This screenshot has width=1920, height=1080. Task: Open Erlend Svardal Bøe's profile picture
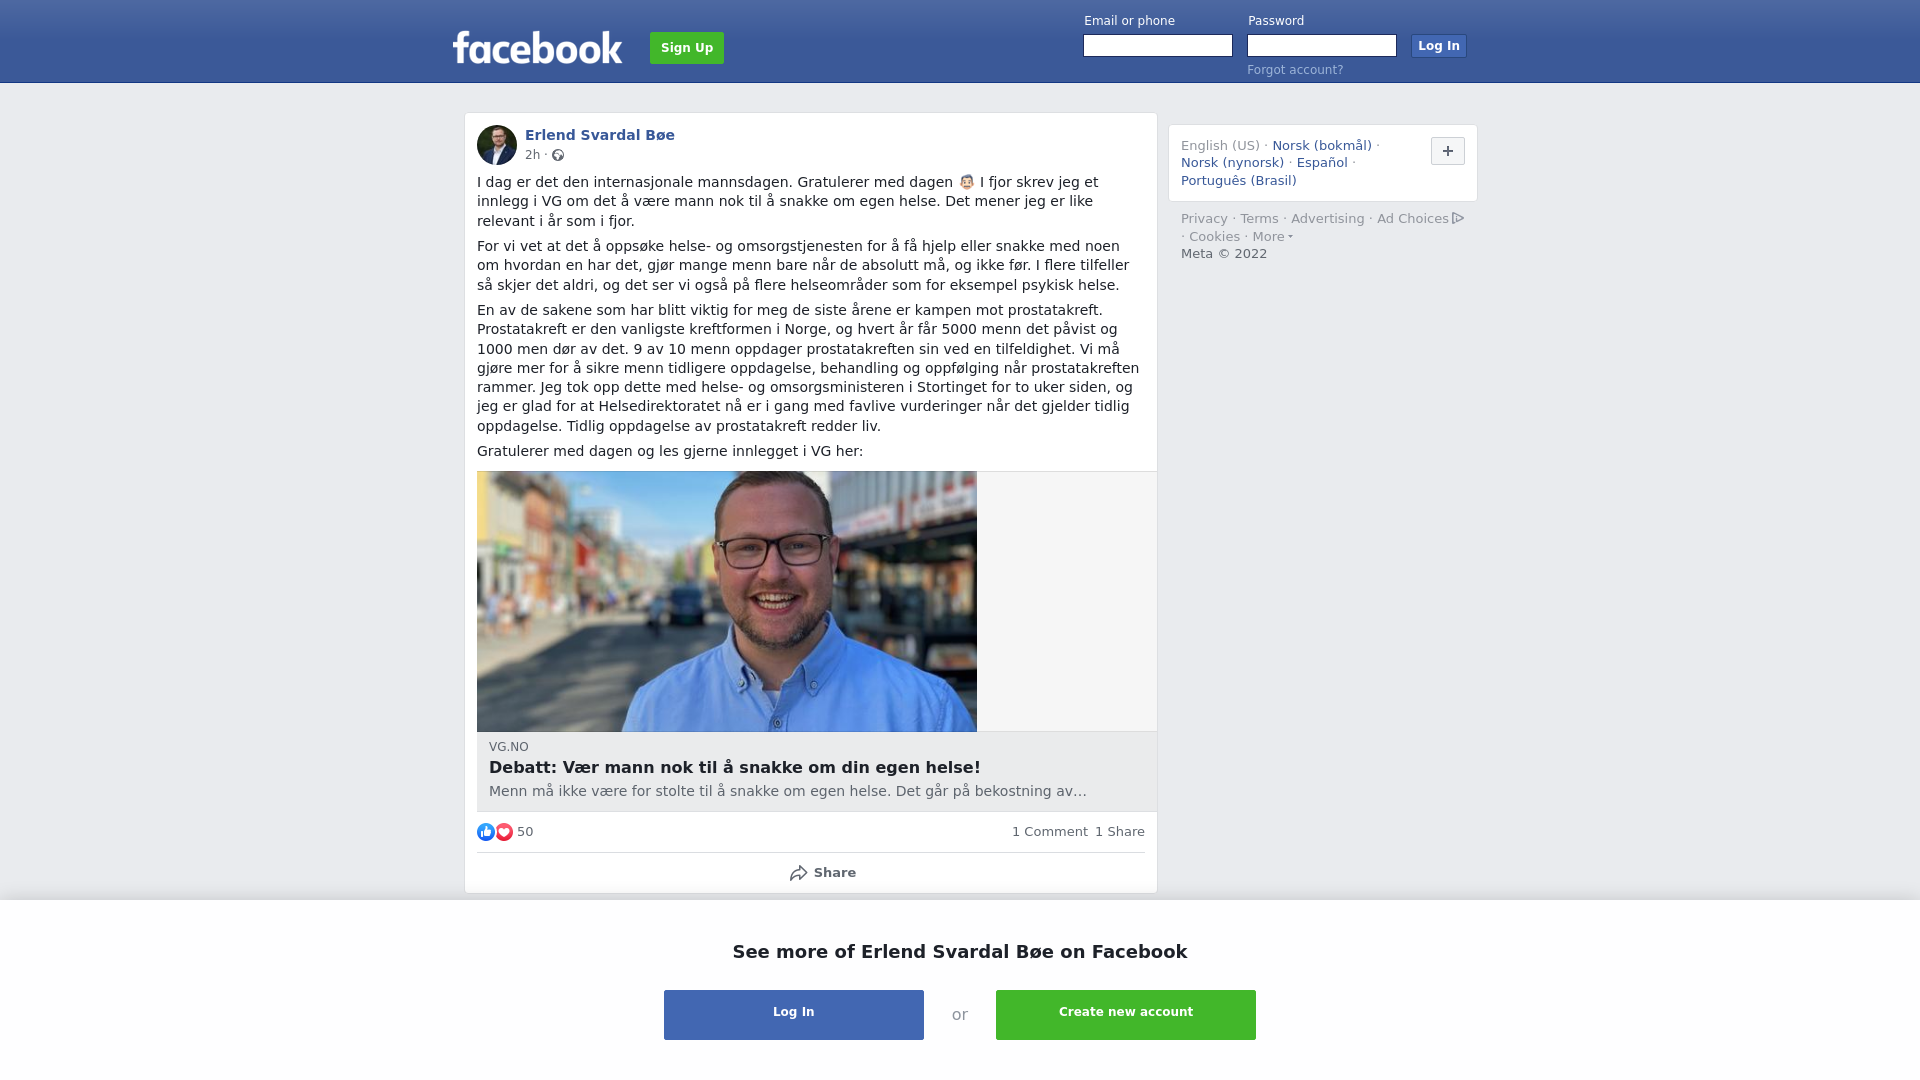(x=497, y=145)
